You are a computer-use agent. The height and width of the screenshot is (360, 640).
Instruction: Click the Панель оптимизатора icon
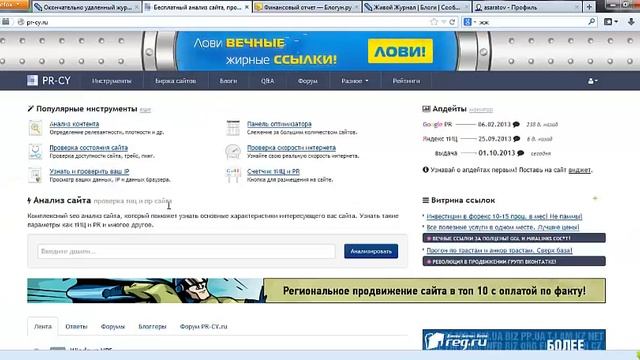click(x=233, y=128)
